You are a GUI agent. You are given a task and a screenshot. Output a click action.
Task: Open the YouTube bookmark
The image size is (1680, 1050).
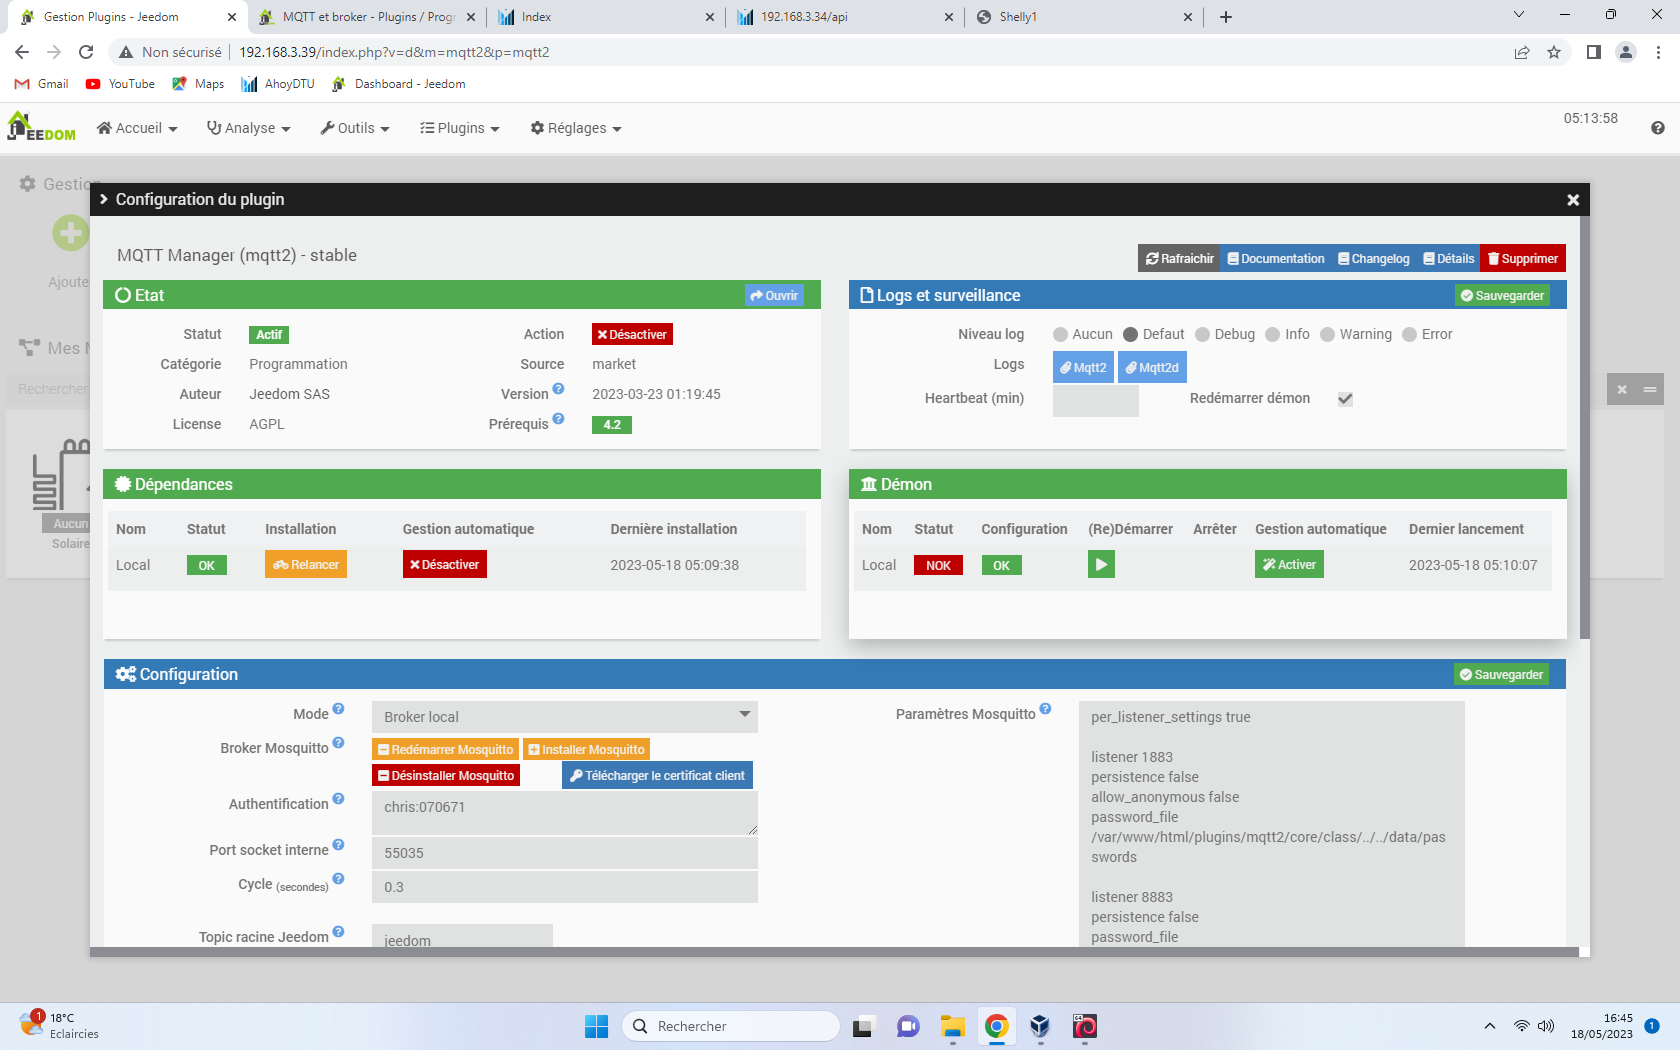[x=120, y=84]
